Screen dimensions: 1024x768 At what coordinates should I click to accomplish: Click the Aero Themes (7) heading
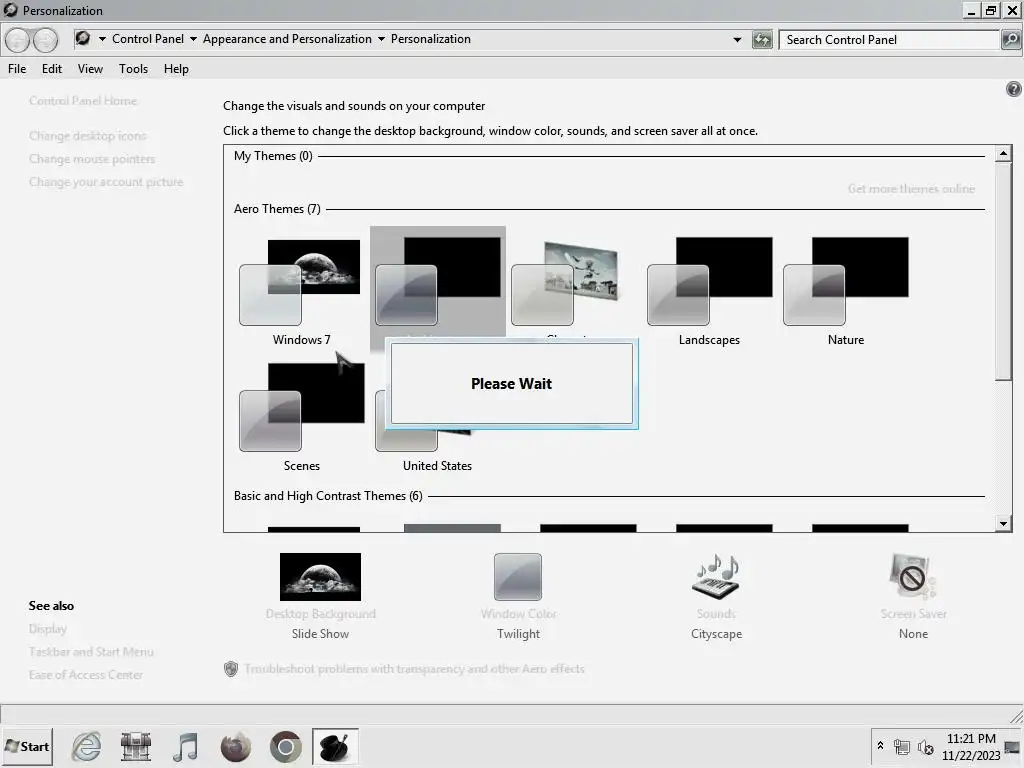click(277, 209)
